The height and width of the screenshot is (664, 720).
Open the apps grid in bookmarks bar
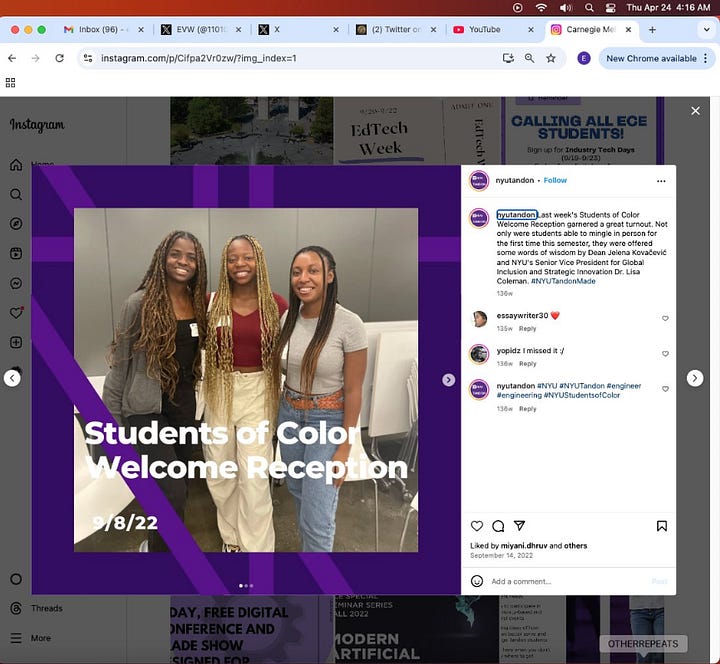(x=11, y=83)
